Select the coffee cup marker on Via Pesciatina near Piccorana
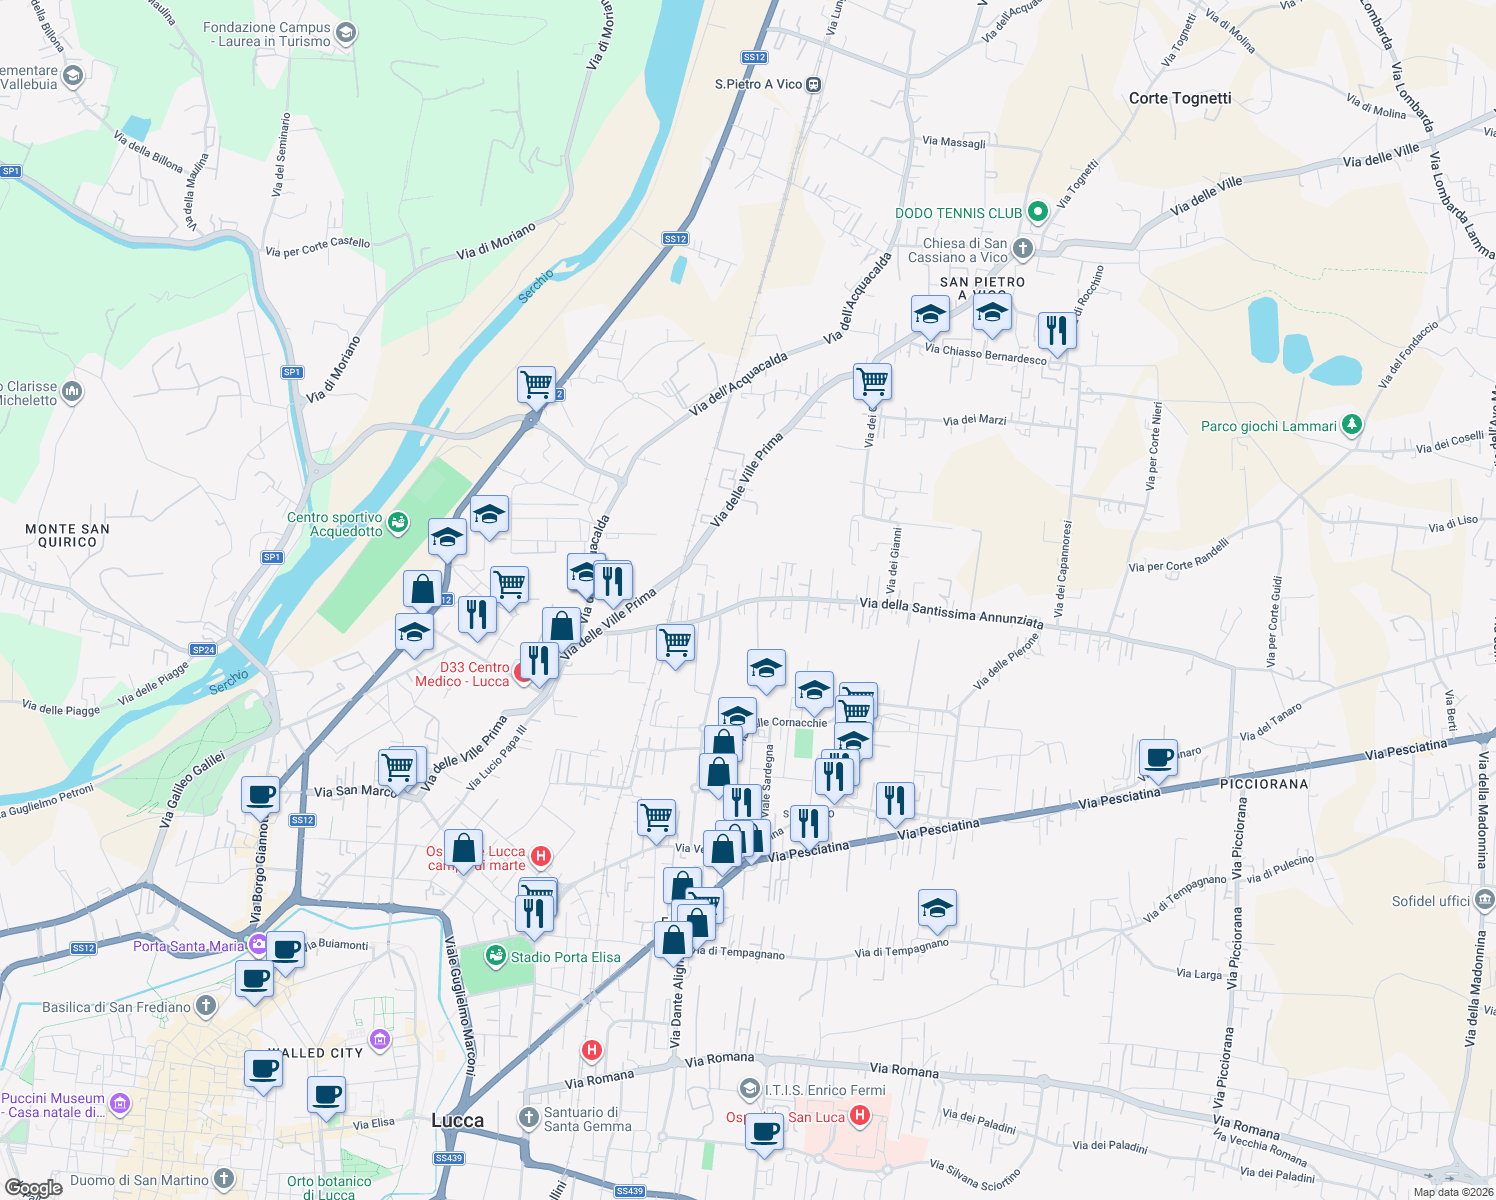This screenshot has width=1496, height=1200. coord(1158,758)
